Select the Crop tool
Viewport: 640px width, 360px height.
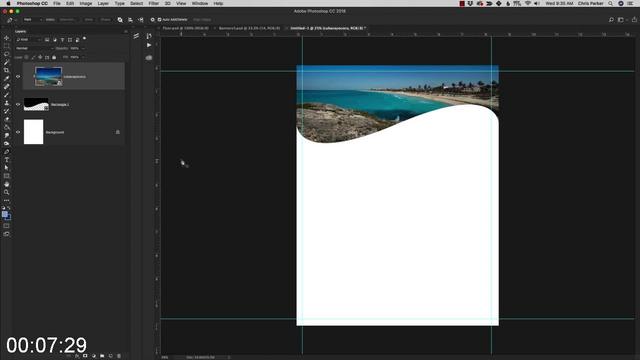click(7, 70)
